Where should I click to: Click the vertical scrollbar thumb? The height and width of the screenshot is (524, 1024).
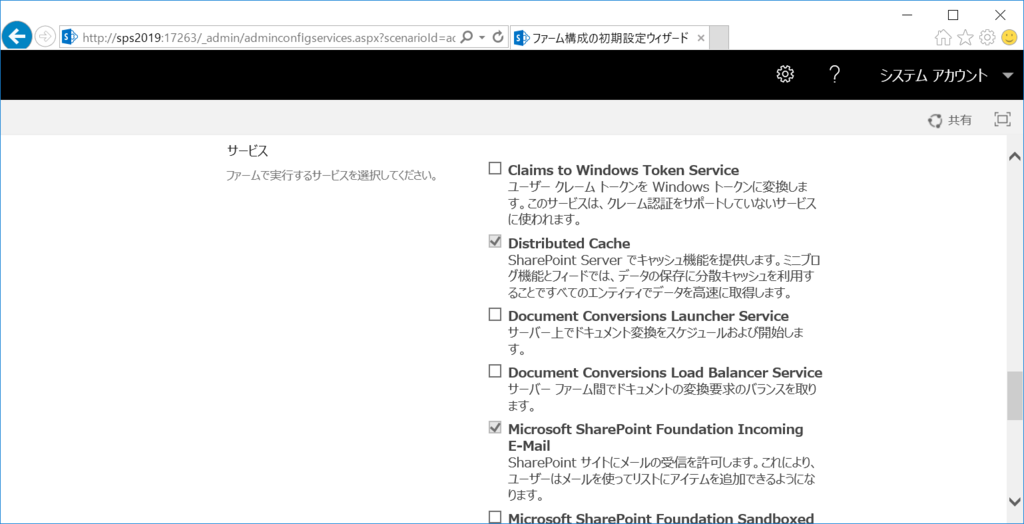[x=1014, y=395]
